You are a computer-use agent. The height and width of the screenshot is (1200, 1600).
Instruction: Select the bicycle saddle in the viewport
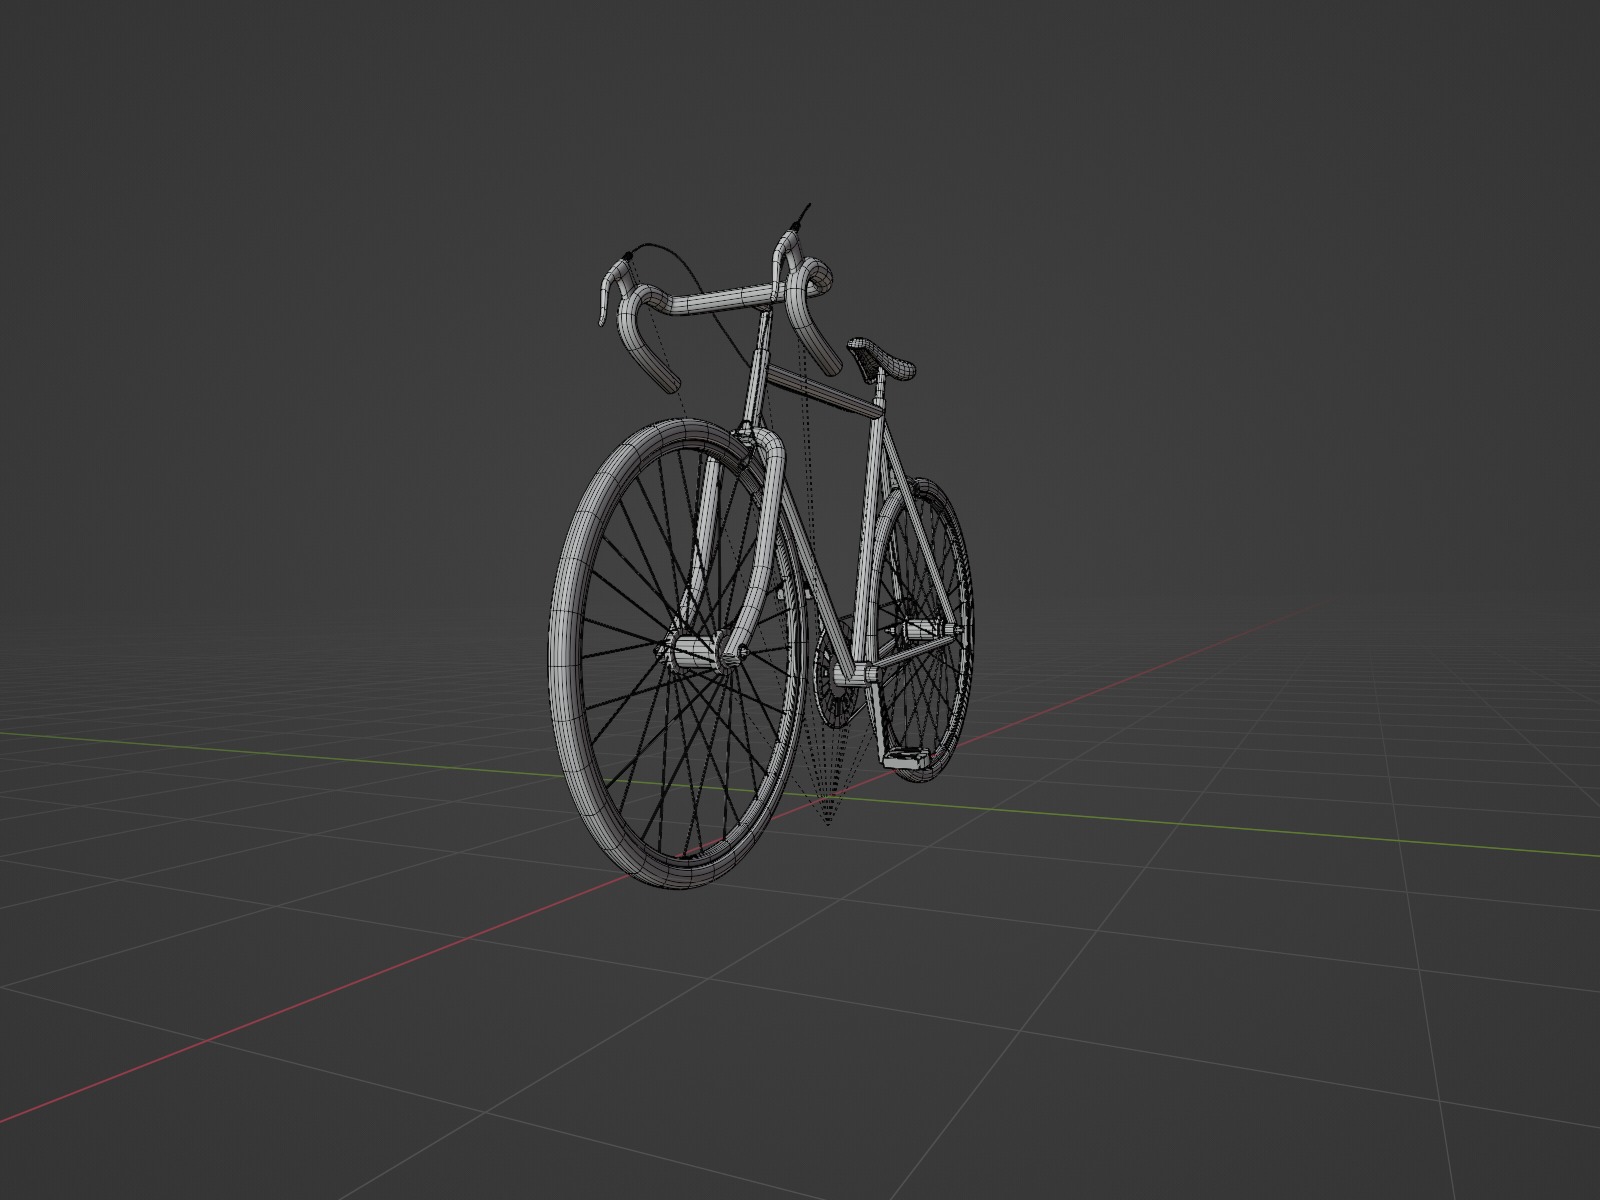(881, 359)
